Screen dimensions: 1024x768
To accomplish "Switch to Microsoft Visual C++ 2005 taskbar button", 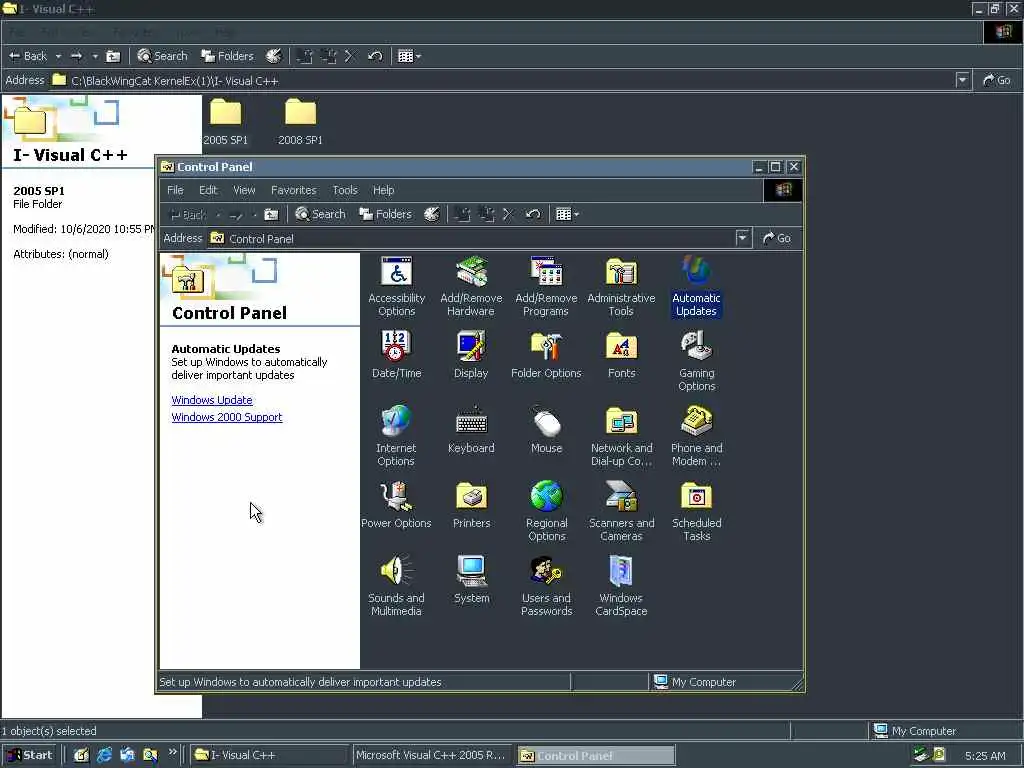I will point(432,755).
